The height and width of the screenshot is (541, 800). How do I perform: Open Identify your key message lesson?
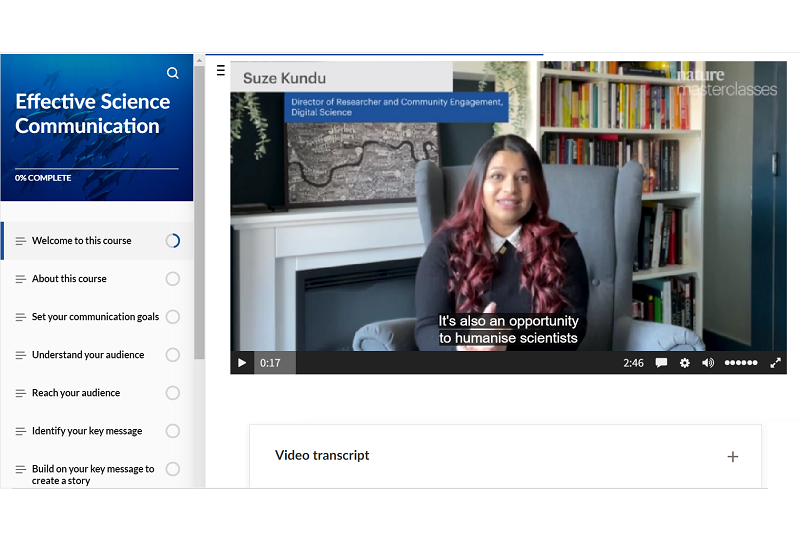pyautogui.click(x=97, y=431)
